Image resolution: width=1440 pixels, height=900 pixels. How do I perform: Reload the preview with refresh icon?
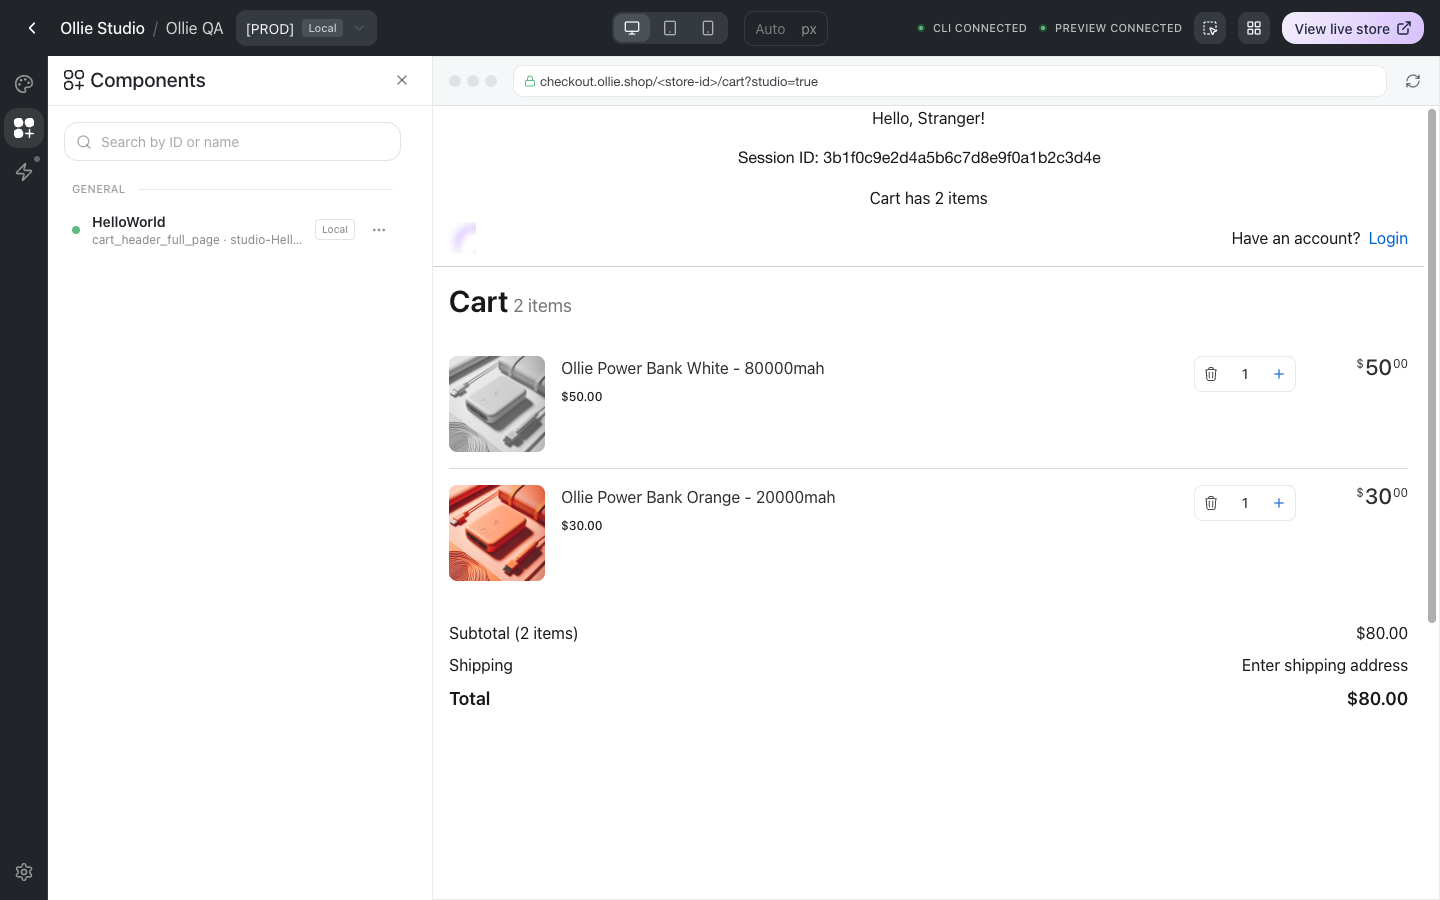tap(1413, 81)
